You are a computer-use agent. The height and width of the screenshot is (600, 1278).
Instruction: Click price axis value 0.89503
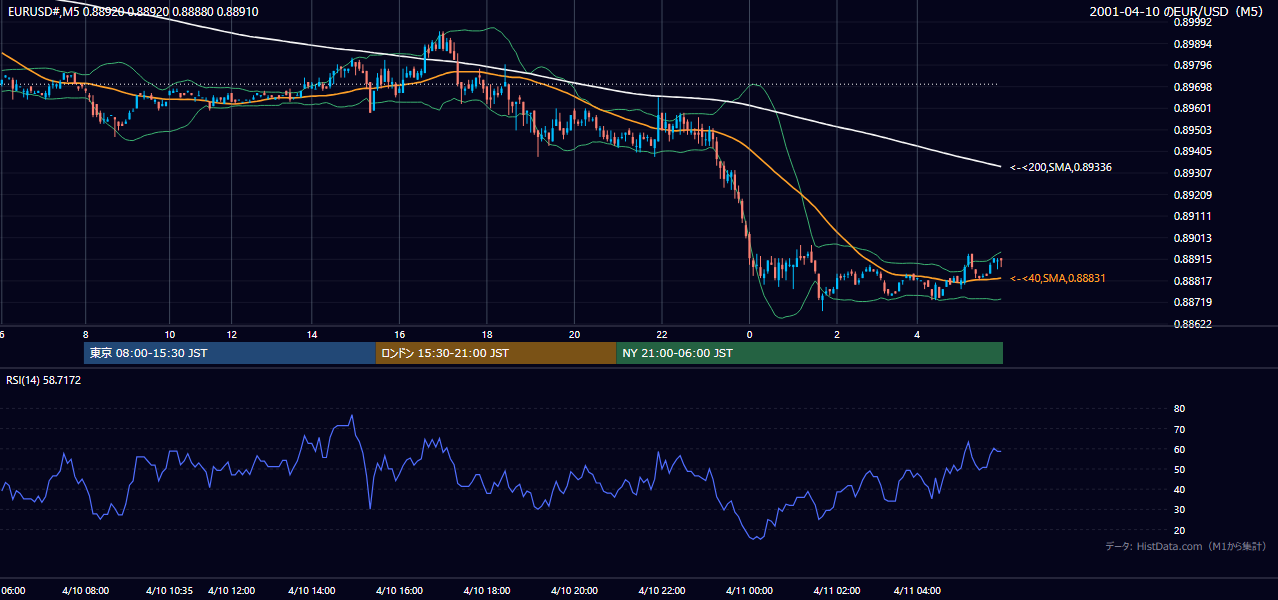tap(1193, 130)
